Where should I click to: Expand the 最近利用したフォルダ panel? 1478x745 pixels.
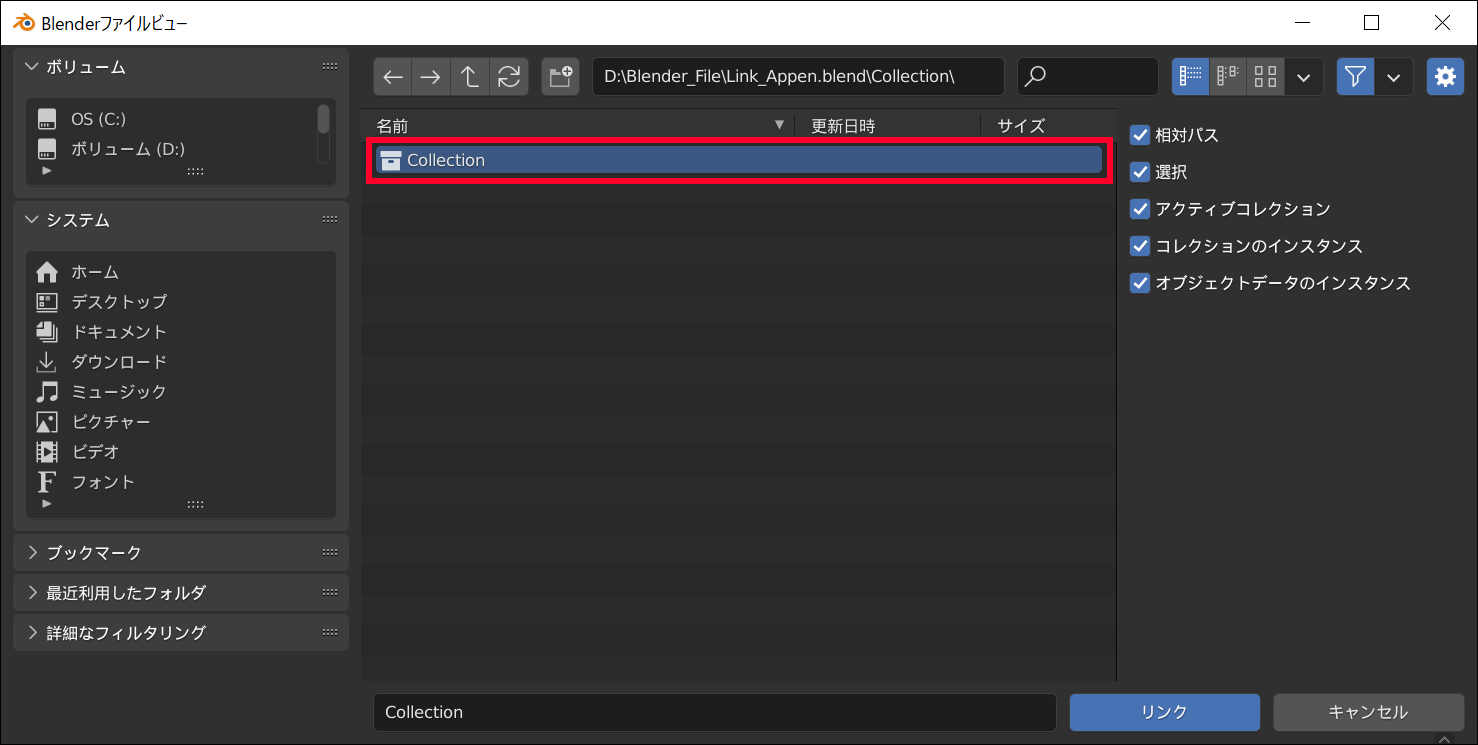pos(125,592)
